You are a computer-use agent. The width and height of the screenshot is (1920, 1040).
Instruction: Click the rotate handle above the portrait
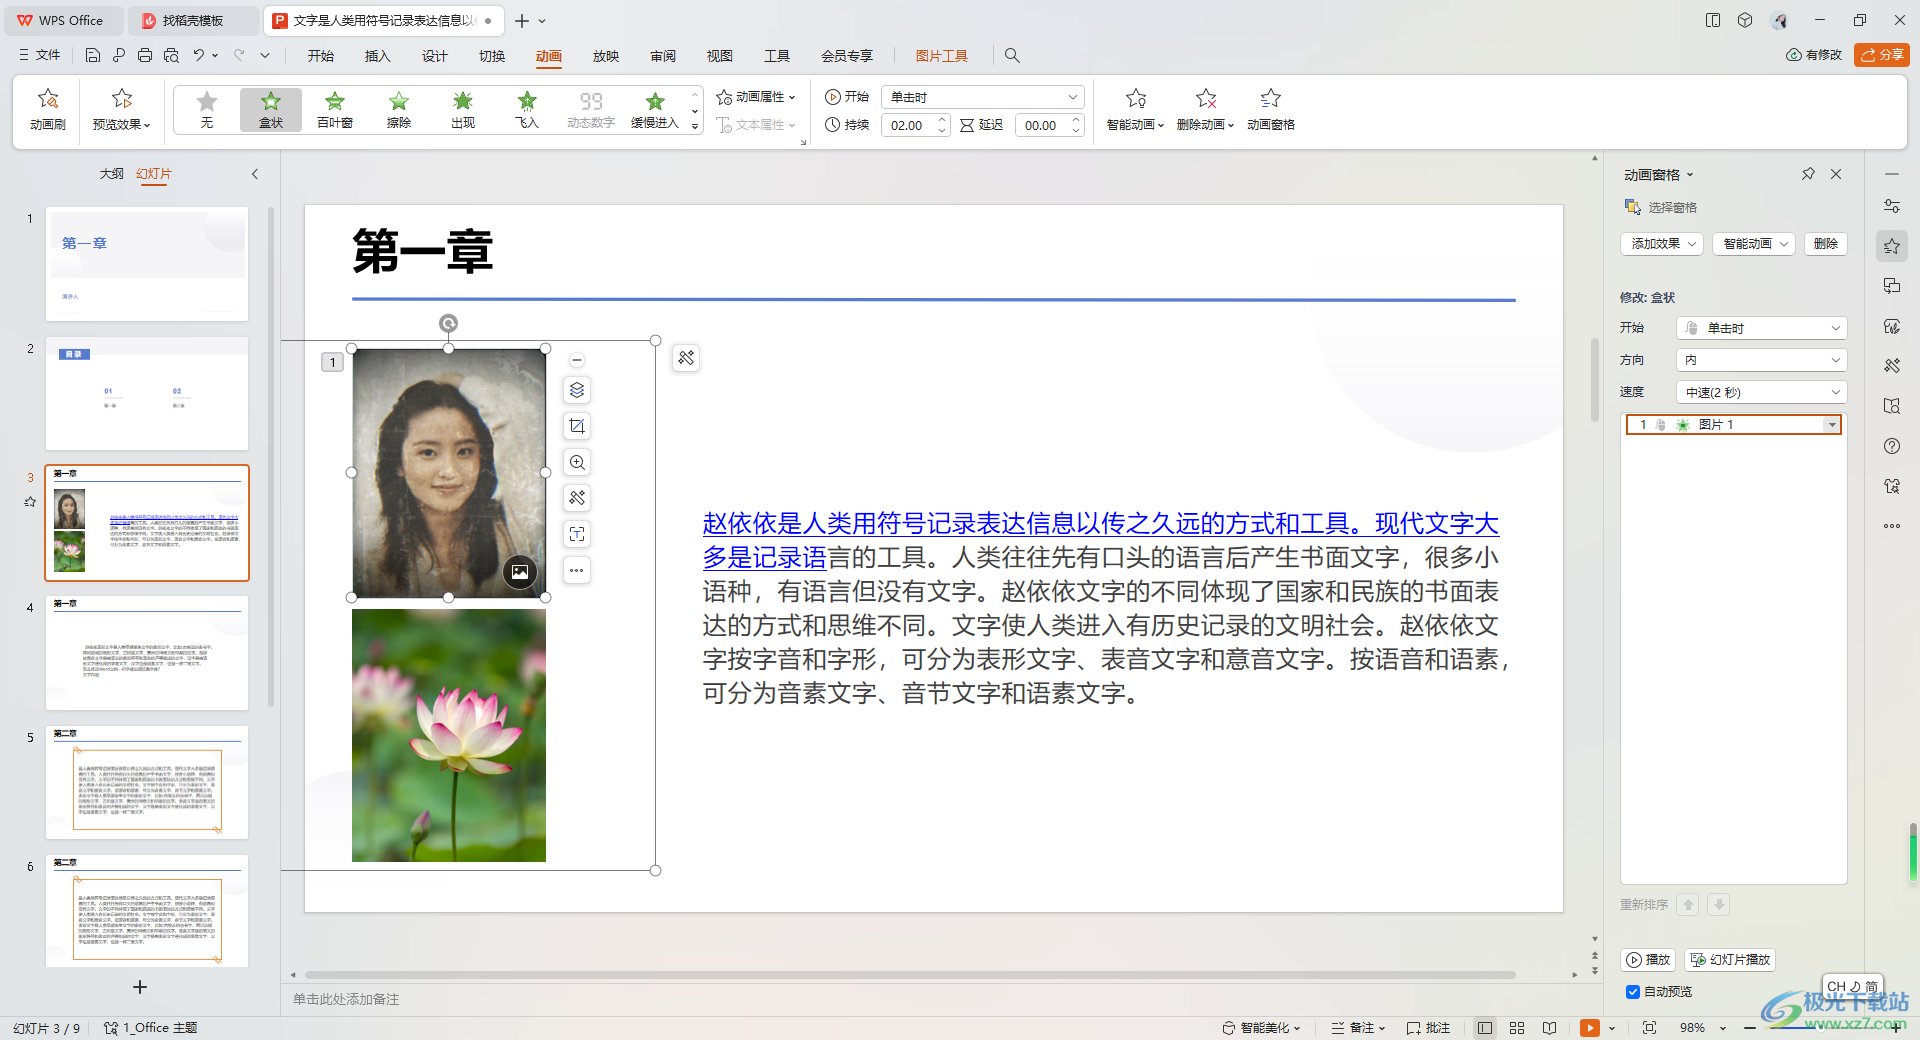click(448, 323)
